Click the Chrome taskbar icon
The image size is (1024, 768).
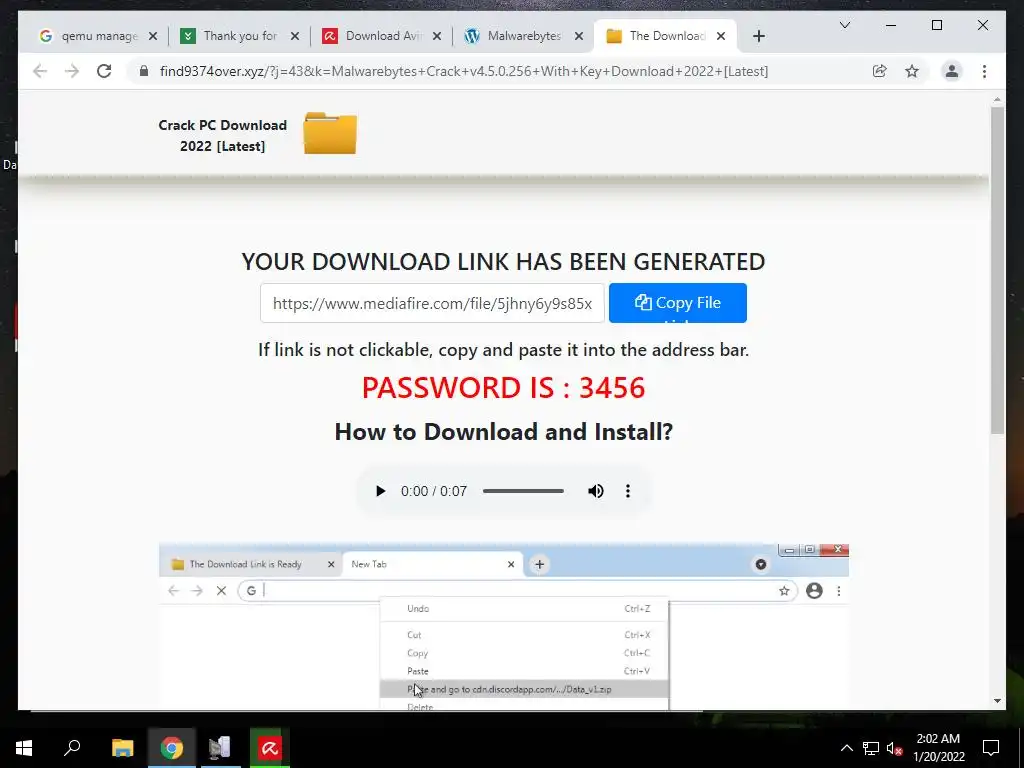click(x=172, y=748)
